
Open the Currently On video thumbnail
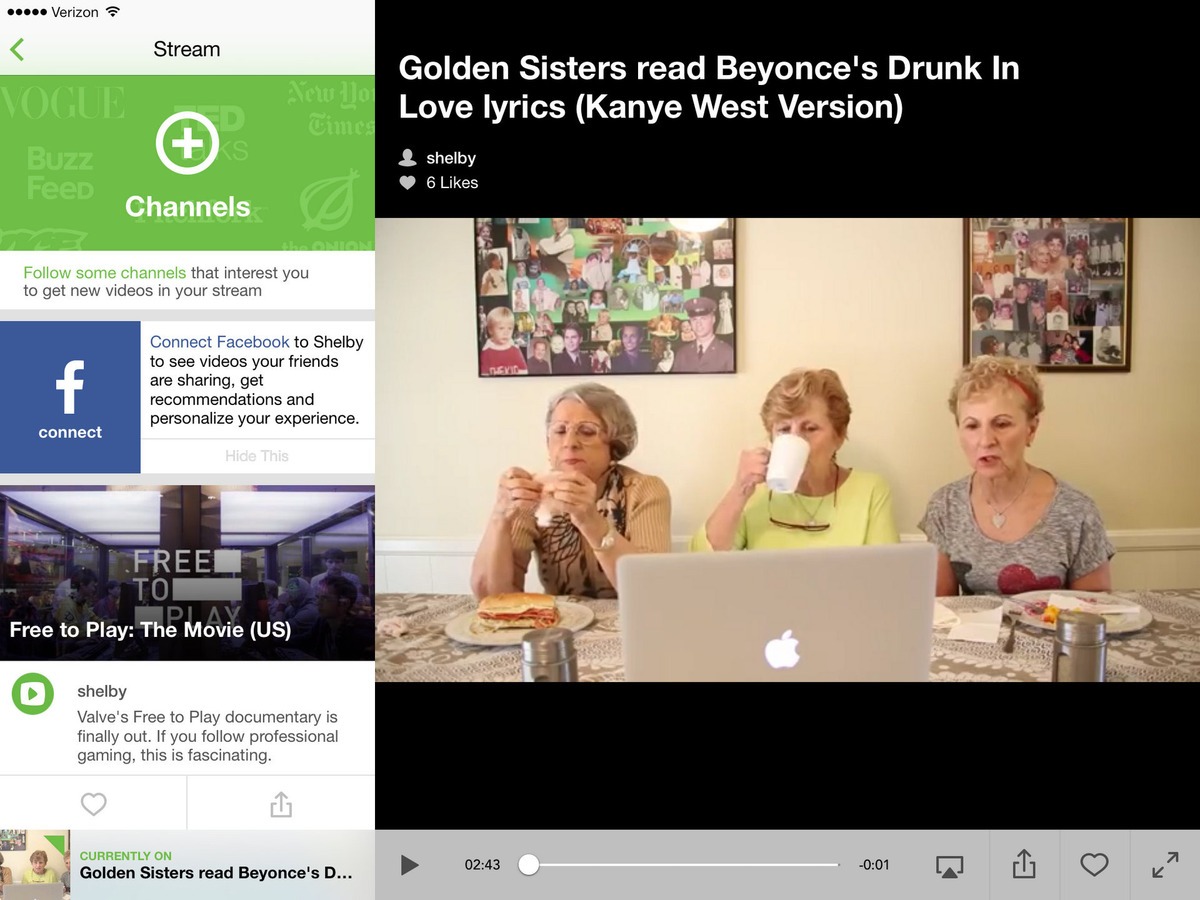coord(35,865)
